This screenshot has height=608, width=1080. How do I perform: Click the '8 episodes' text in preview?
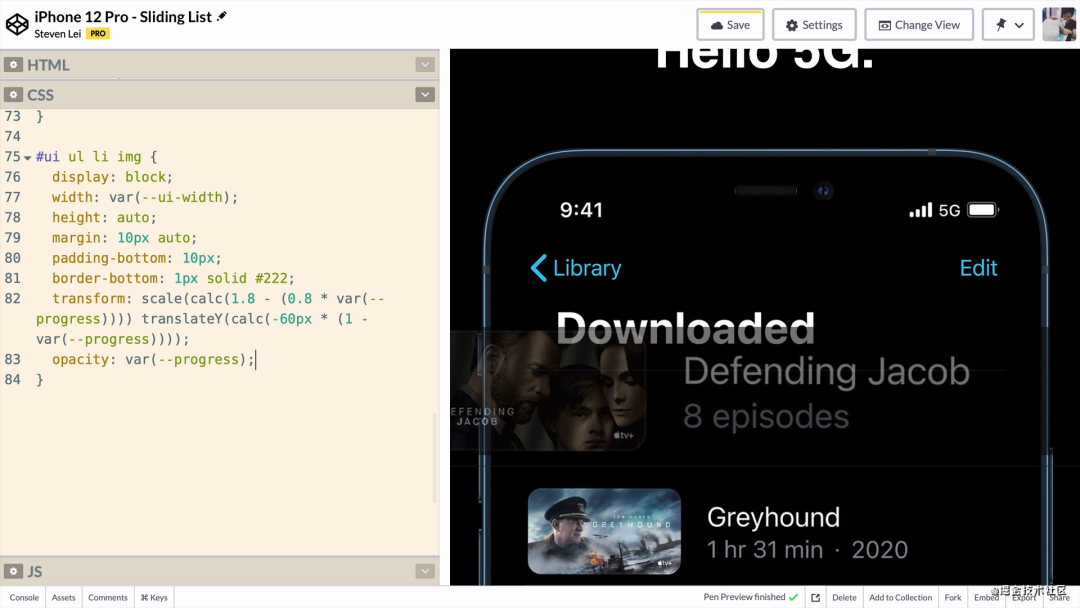(766, 417)
